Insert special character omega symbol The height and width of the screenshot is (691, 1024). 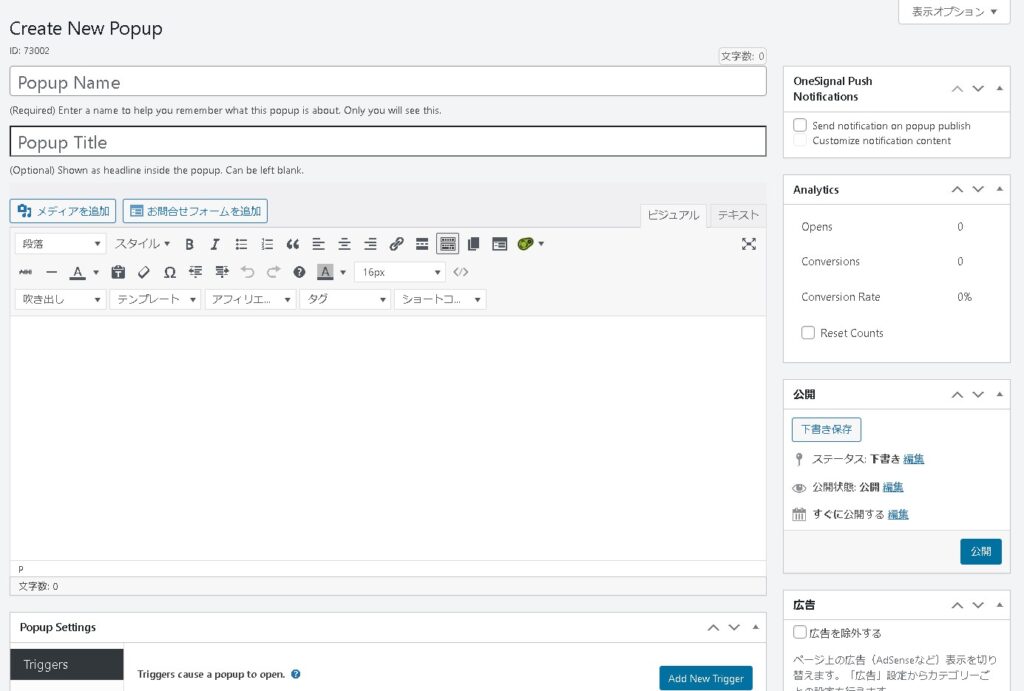(x=169, y=272)
